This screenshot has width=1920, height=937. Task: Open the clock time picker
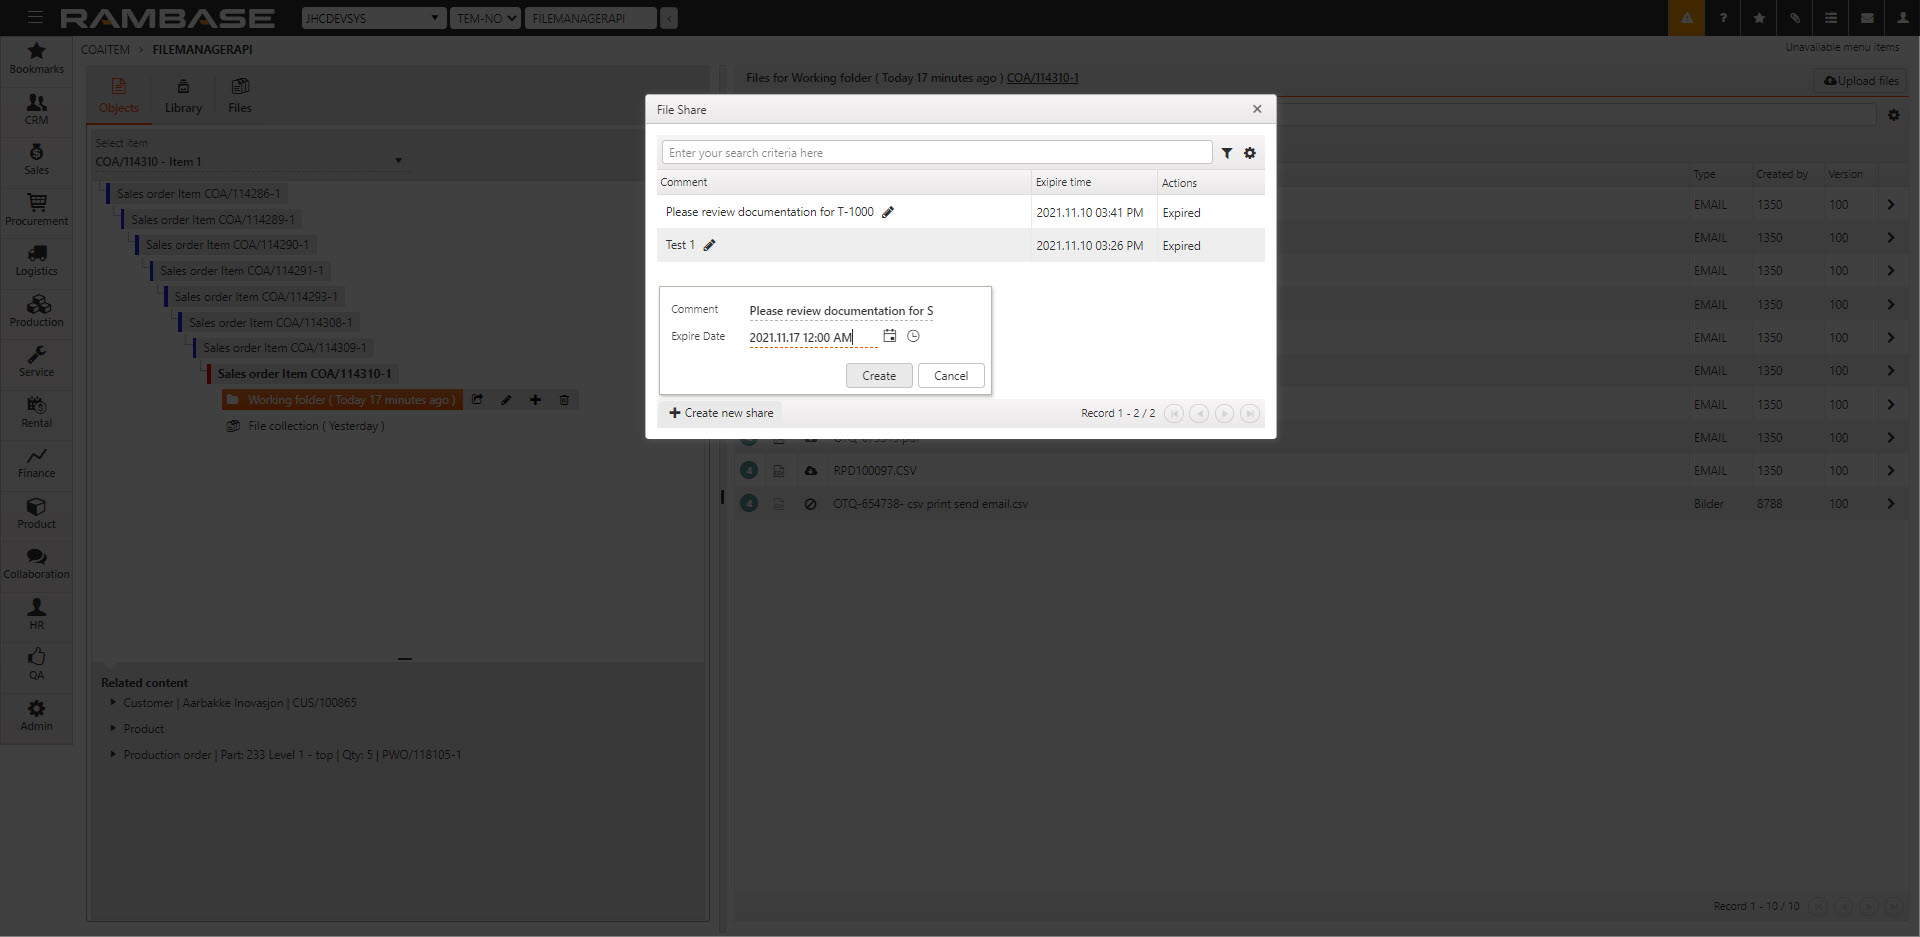pos(913,336)
